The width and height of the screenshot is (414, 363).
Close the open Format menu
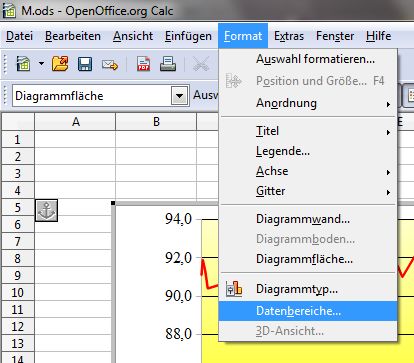pyautogui.click(x=243, y=36)
